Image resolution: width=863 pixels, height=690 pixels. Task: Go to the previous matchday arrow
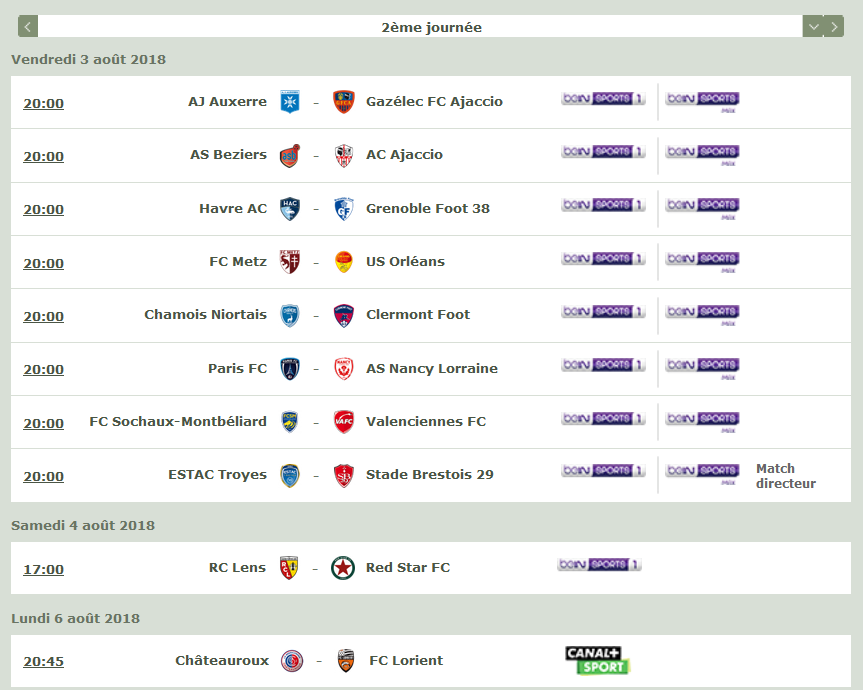(x=28, y=27)
